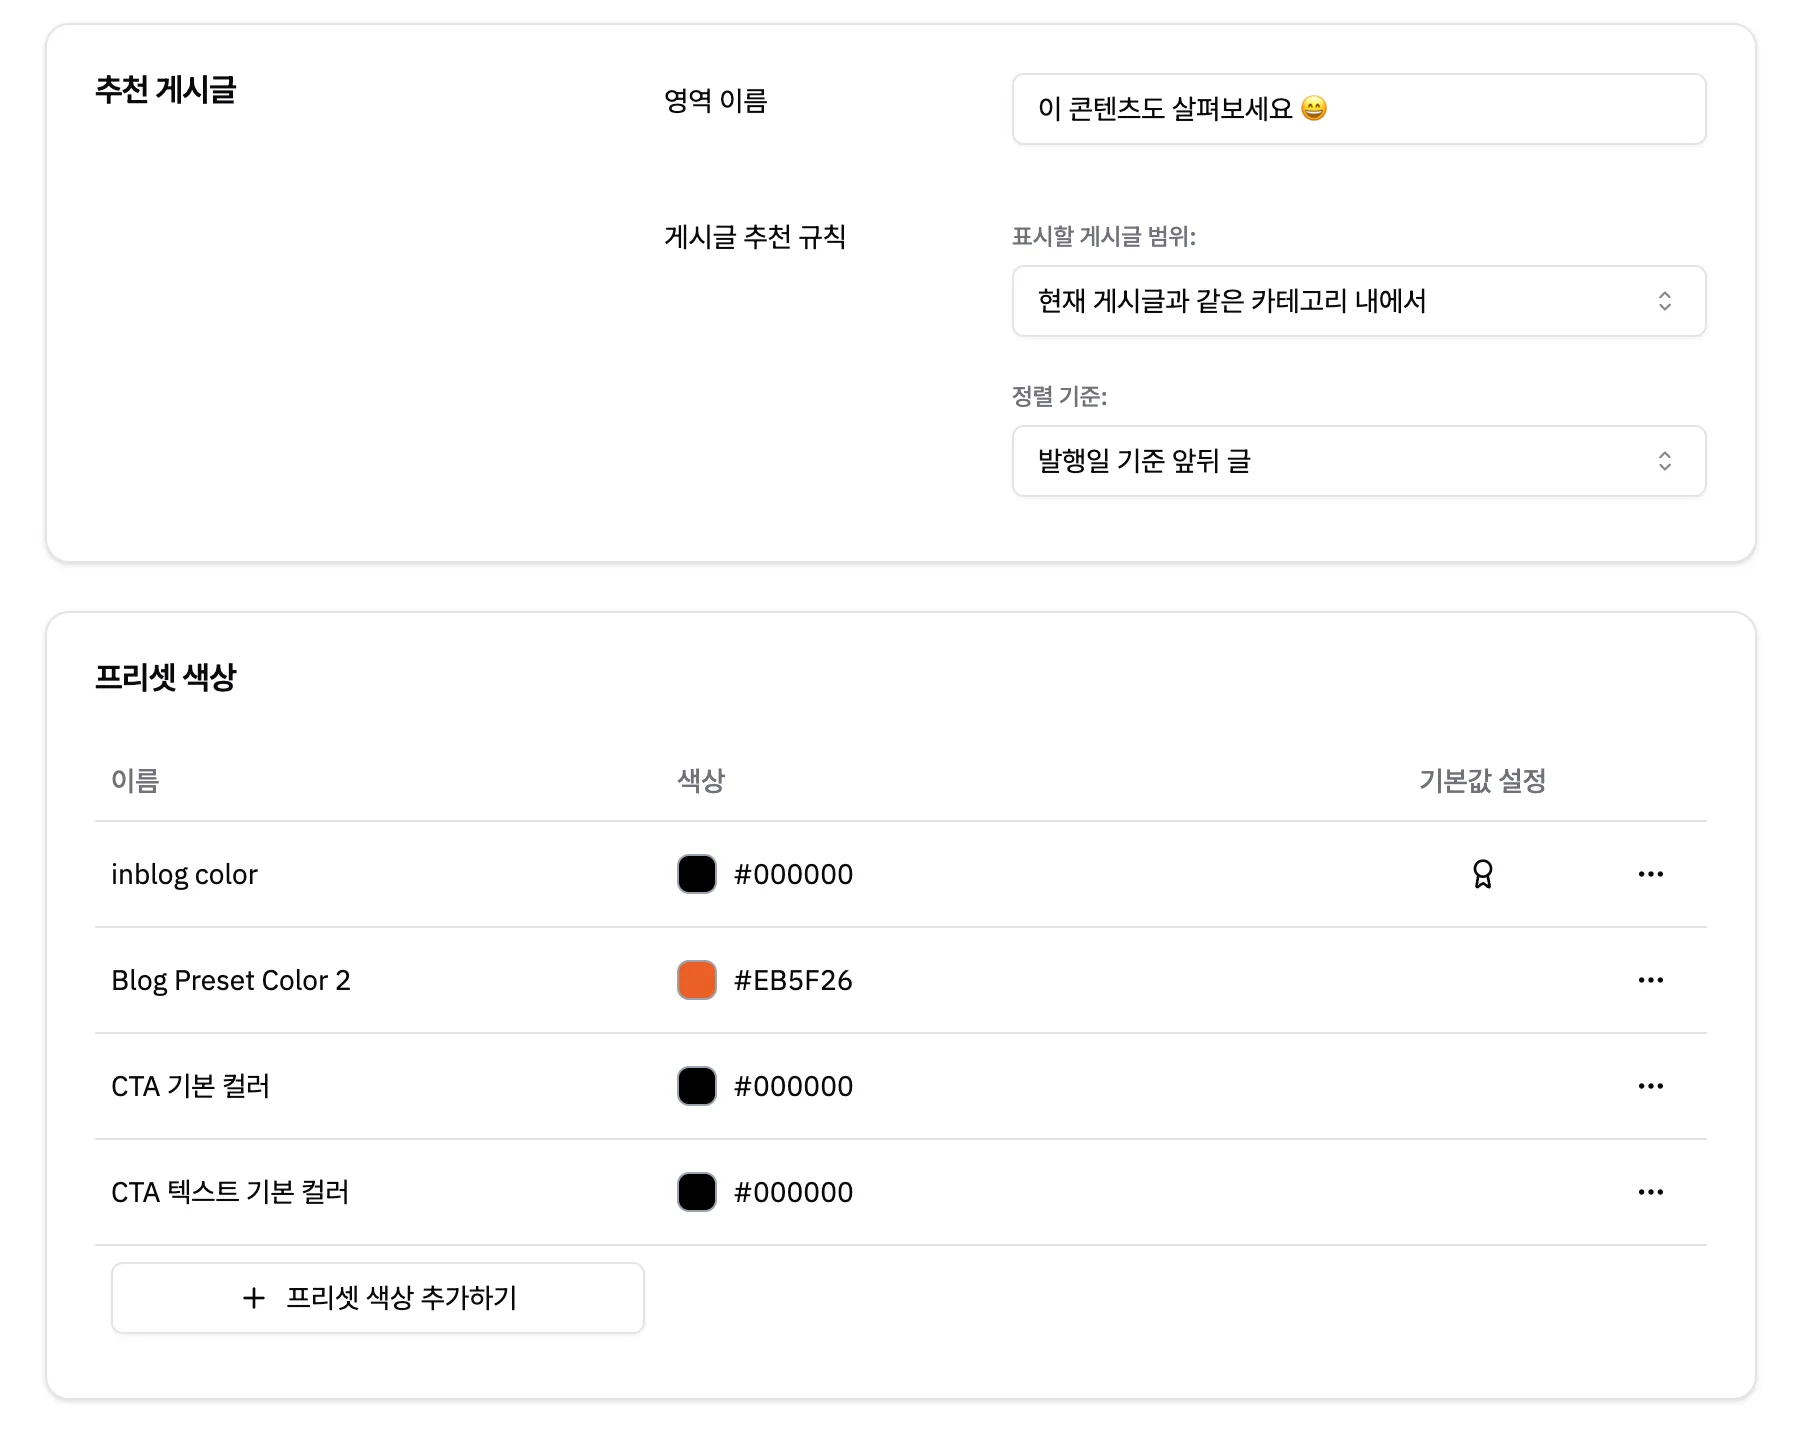Click the 영역 이름 text input field

point(1358,109)
